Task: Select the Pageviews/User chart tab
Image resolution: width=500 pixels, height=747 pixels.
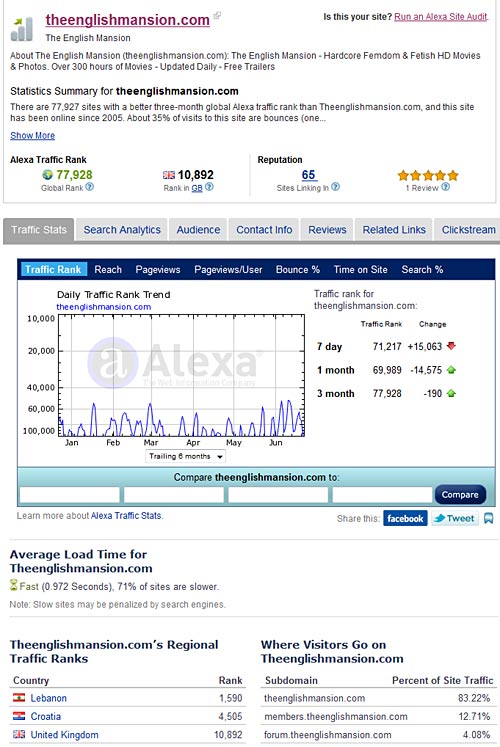Action: click(228, 270)
